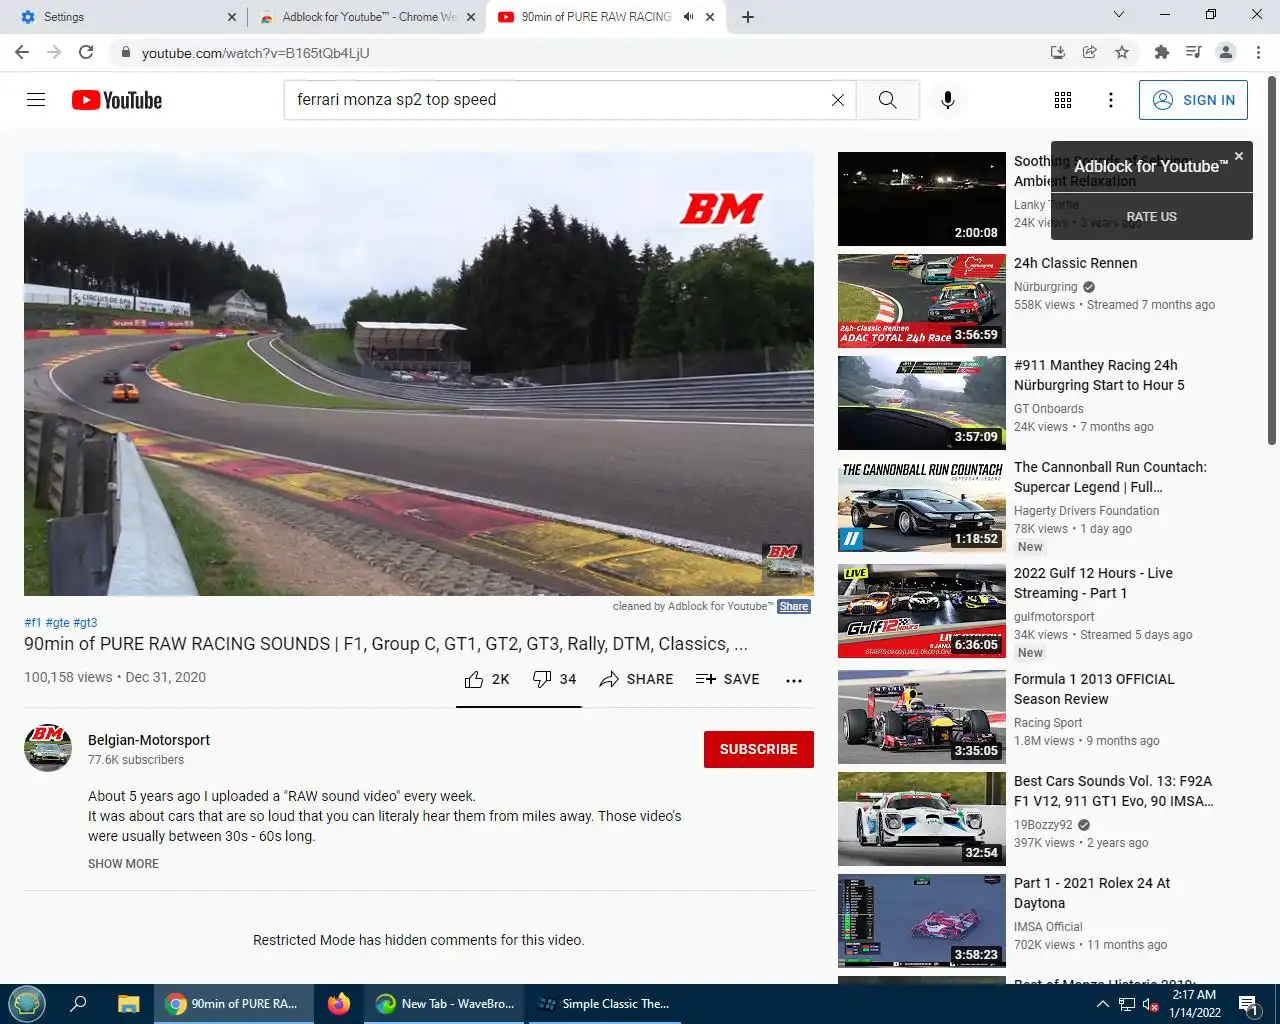The width and height of the screenshot is (1280, 1024).
Task: Mute the tab audio speaker icon
Action: pos(688,17)
